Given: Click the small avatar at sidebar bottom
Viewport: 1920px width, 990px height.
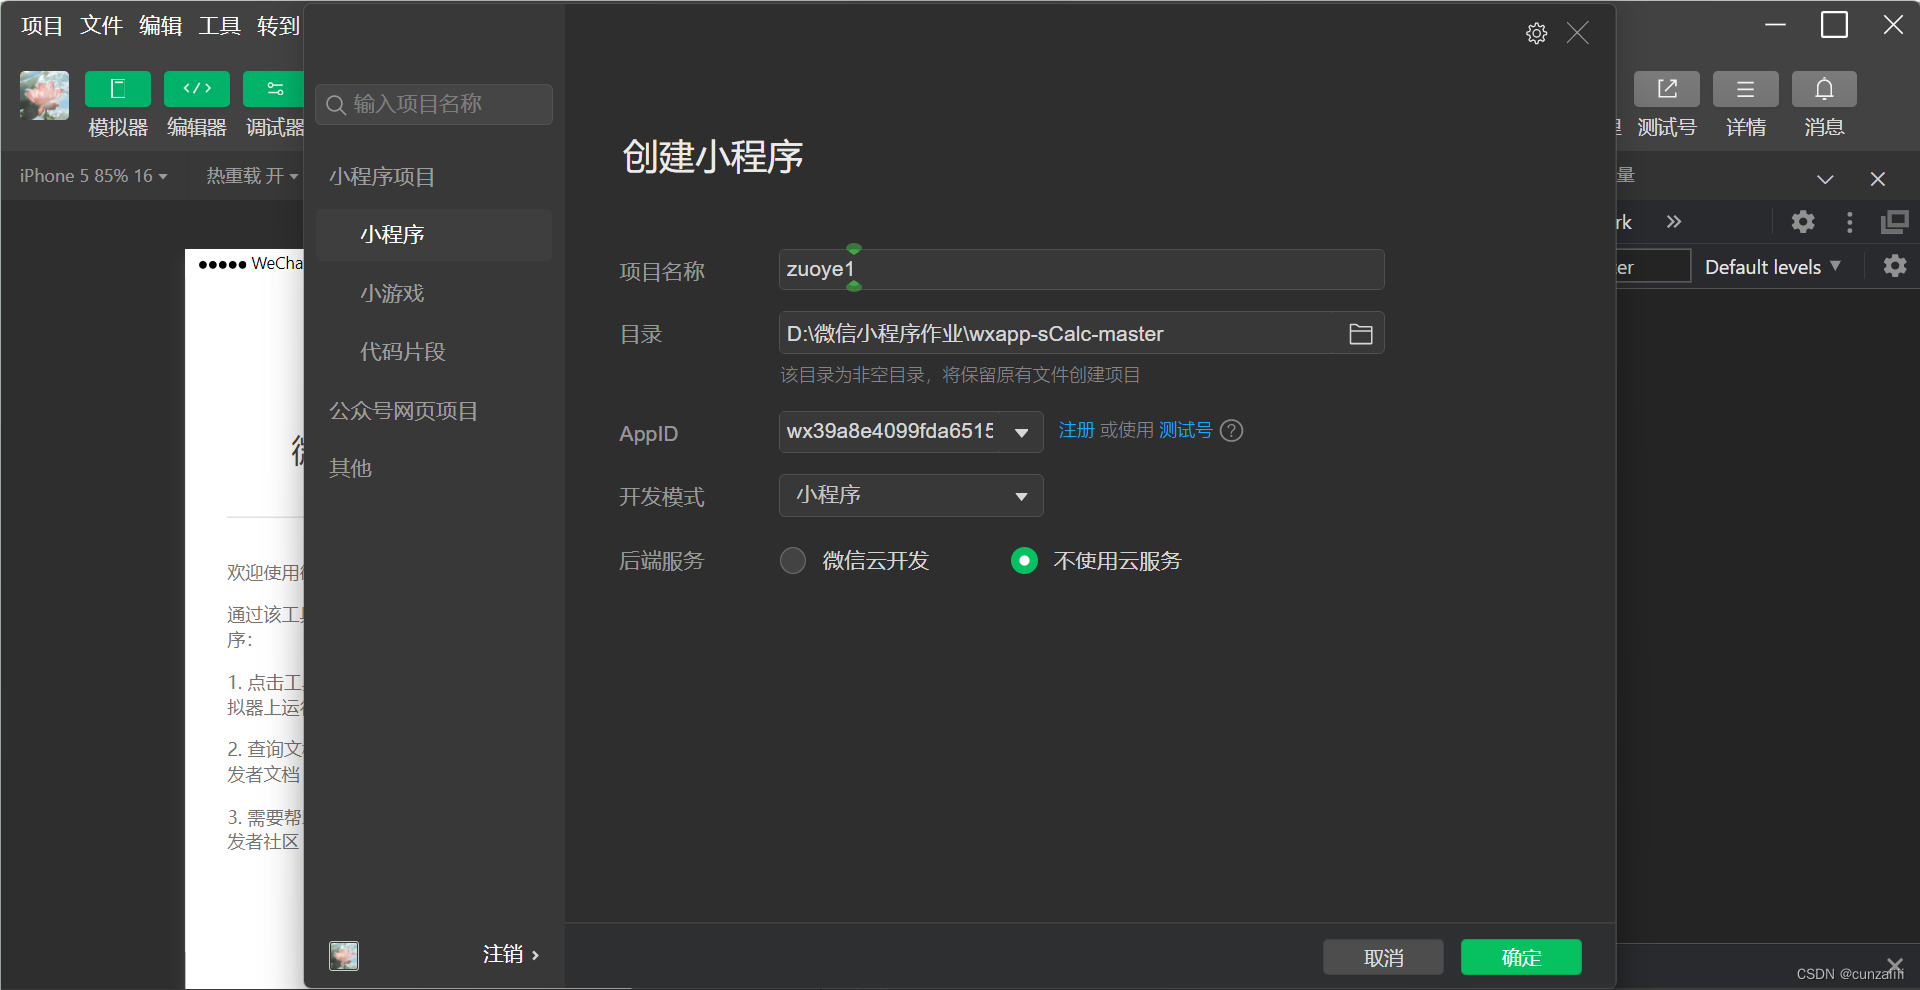Looking at the screenshot, I should 344,956.
